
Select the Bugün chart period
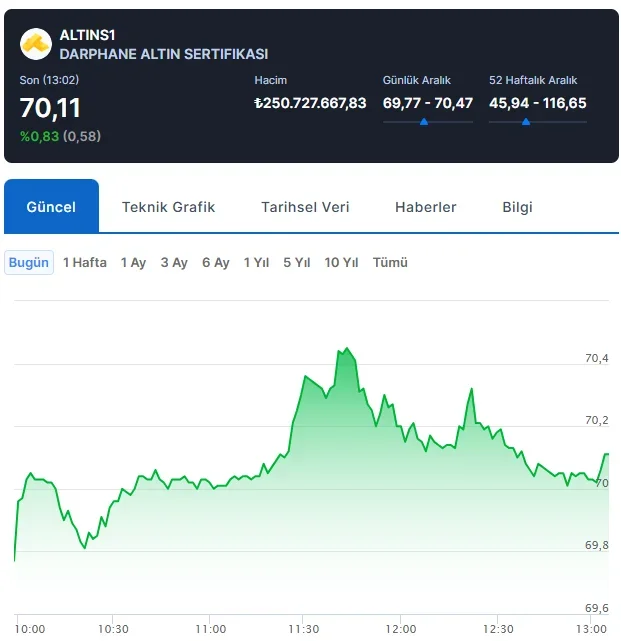(29, 262)
